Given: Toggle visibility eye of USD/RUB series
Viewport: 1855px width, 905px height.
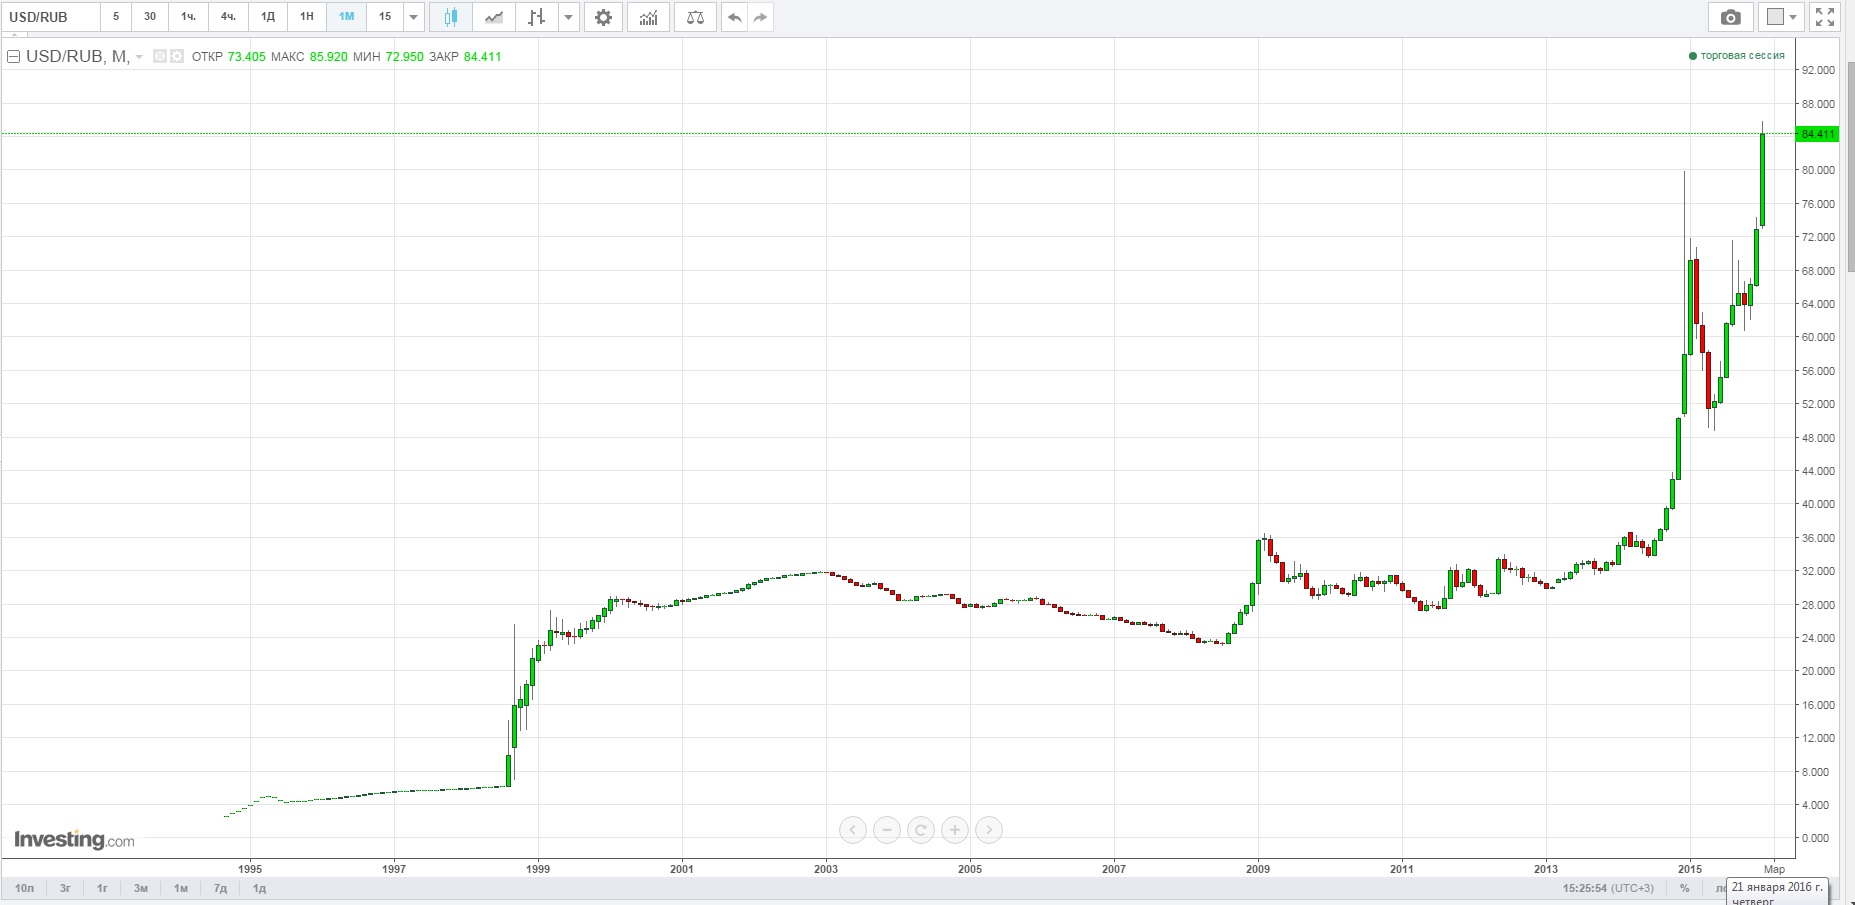Looking at the screenshot, I should (x=159, y=57).
